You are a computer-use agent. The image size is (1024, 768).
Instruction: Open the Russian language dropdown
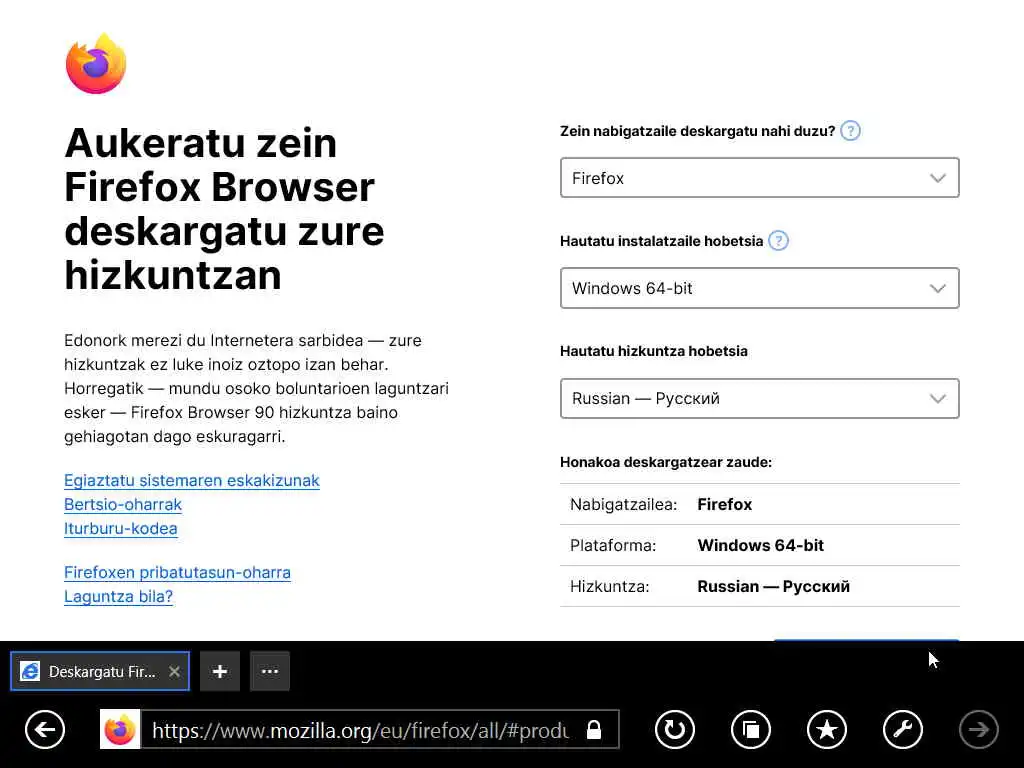tap(760, 398)
